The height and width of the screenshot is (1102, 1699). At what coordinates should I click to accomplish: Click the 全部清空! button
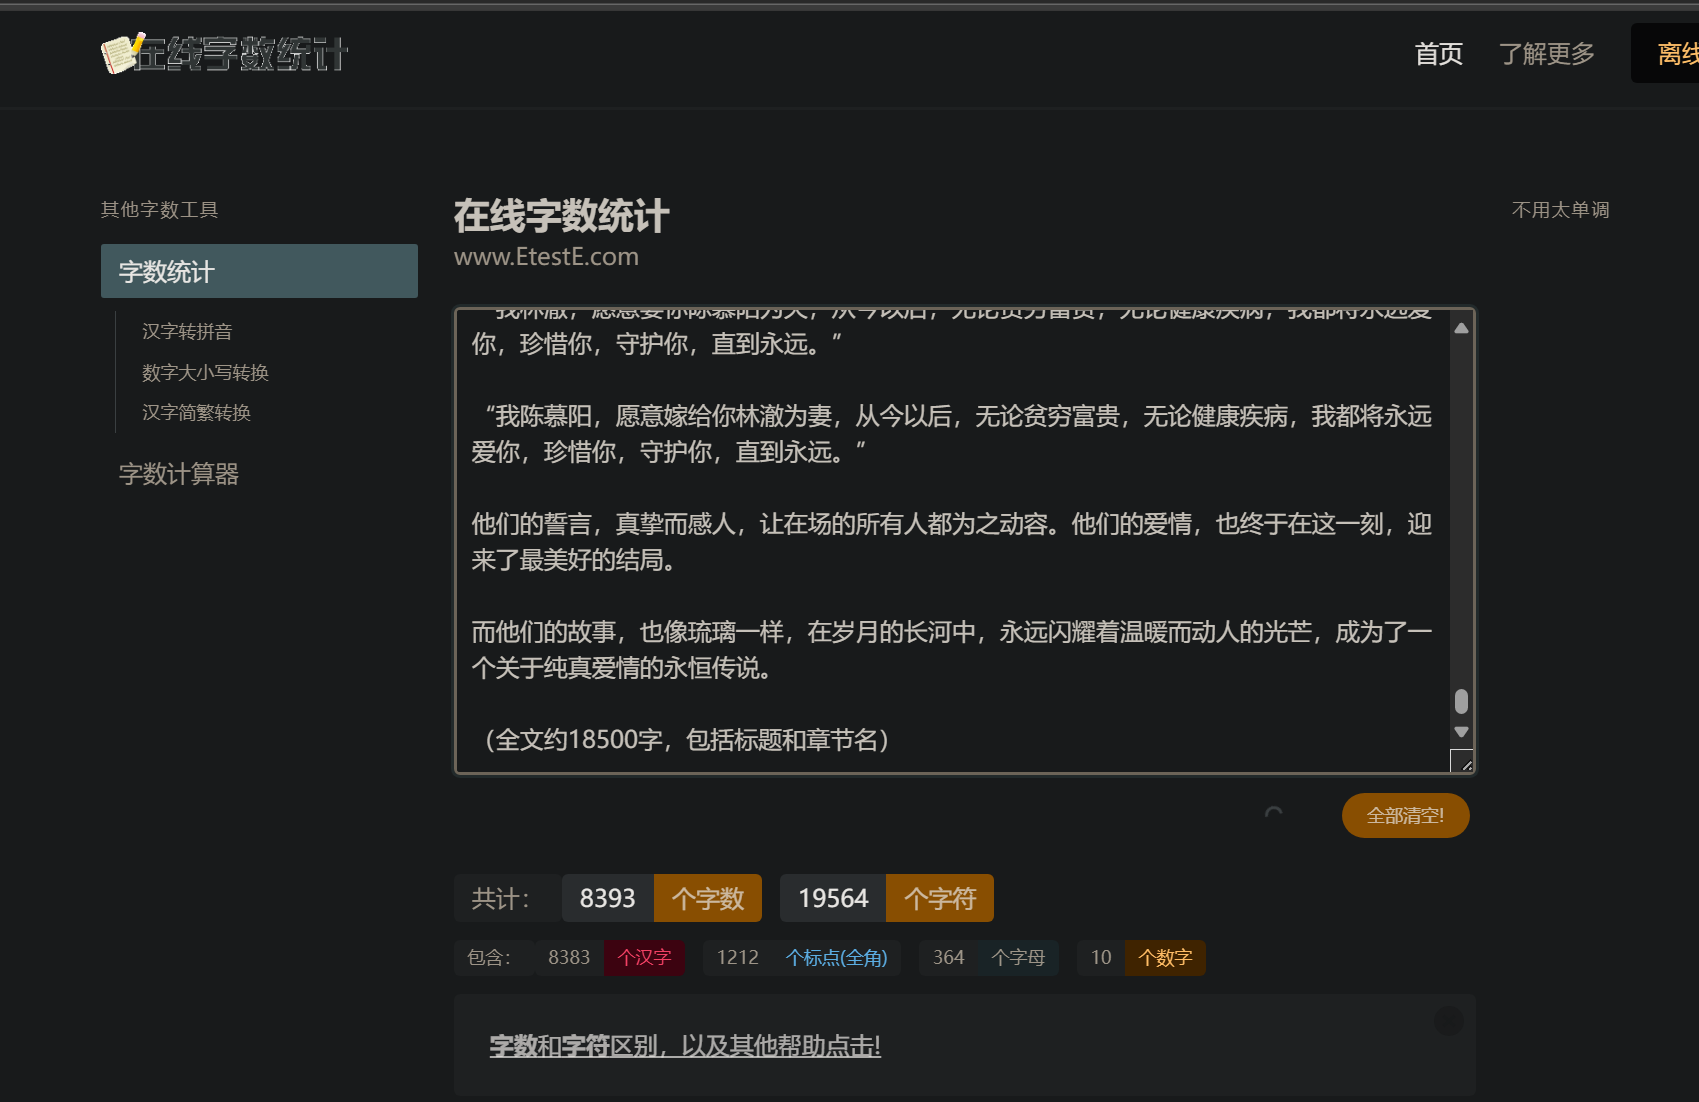(1405, 815)
